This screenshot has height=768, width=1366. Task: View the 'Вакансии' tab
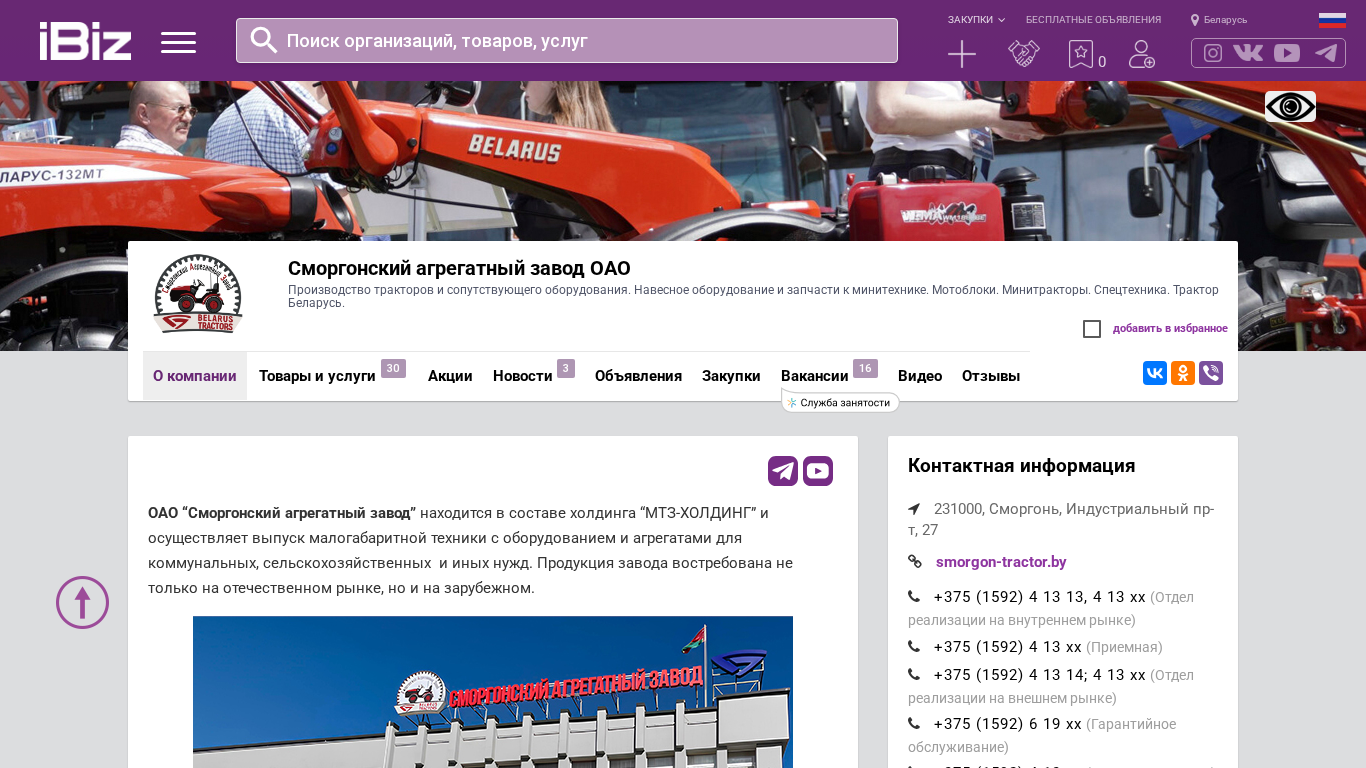(x=815, y=376)
